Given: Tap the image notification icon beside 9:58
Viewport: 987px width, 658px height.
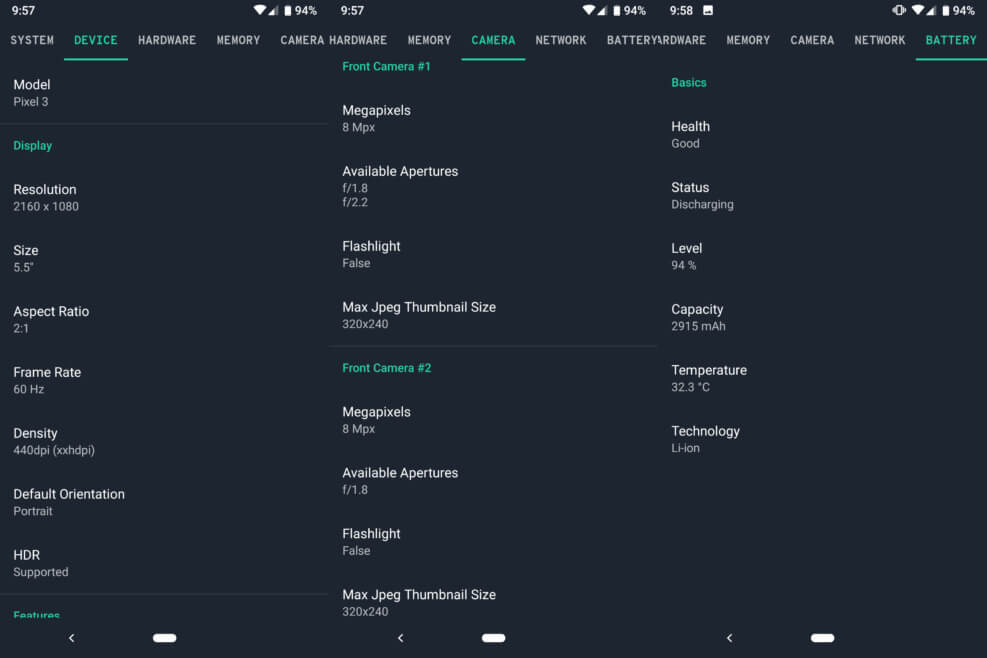Looking at the screenshot, I should point(708,11).
